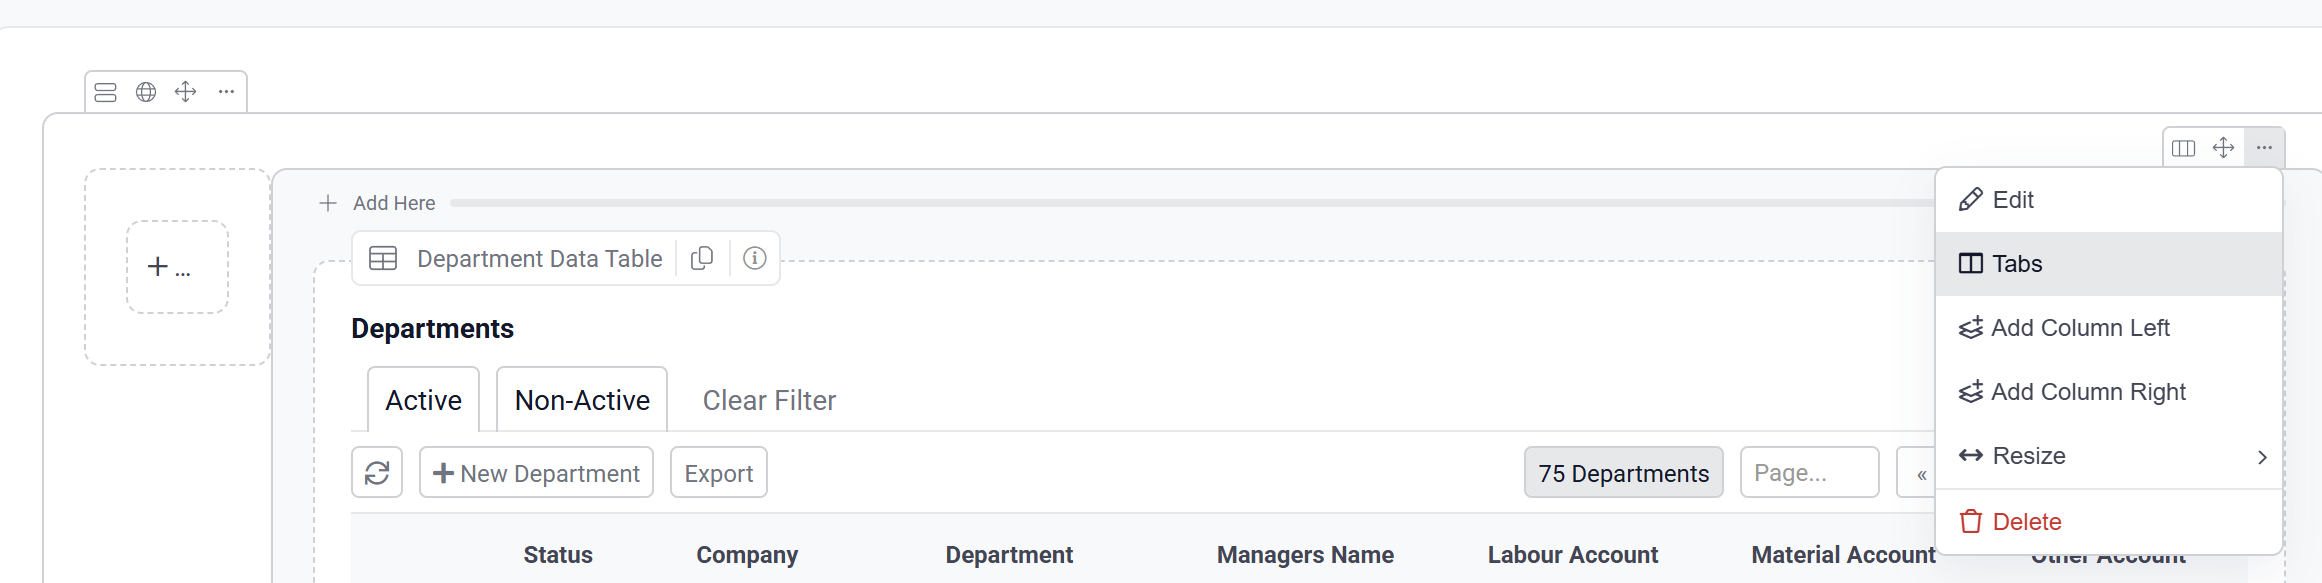The image size is (2322, 583).
Task: Open the three-dot menu in the left section toolbar
Action: pyautogui.click(x=227, y=92)
